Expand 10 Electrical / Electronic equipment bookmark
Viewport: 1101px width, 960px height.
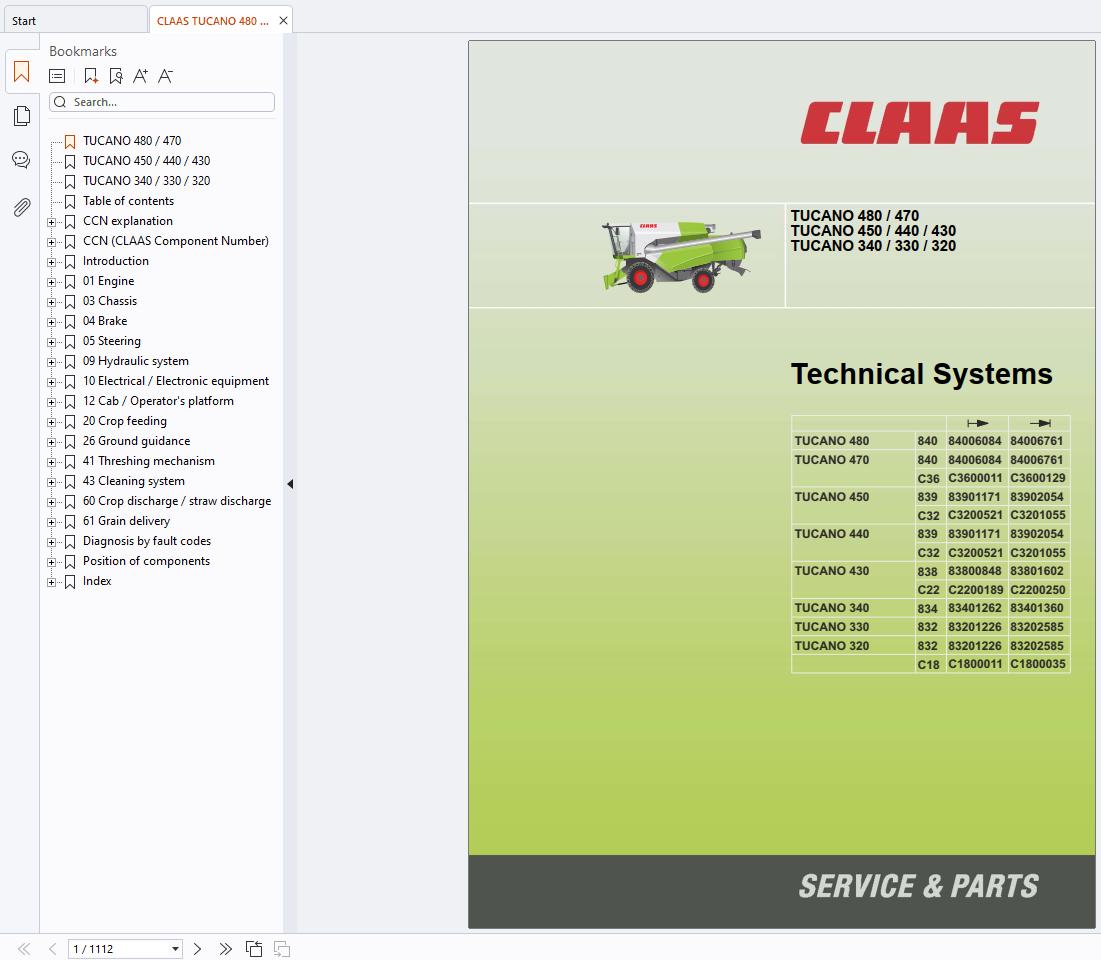coord(51,382)
